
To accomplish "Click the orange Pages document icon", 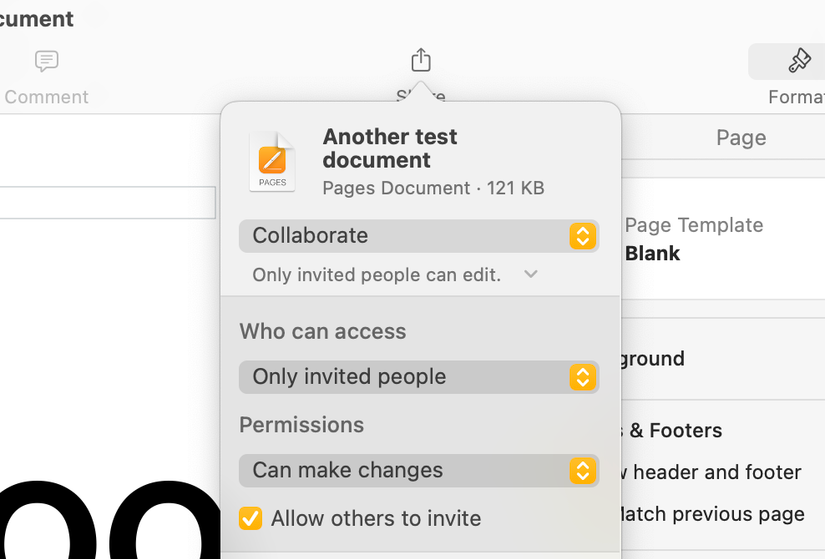I will (272, 162).
